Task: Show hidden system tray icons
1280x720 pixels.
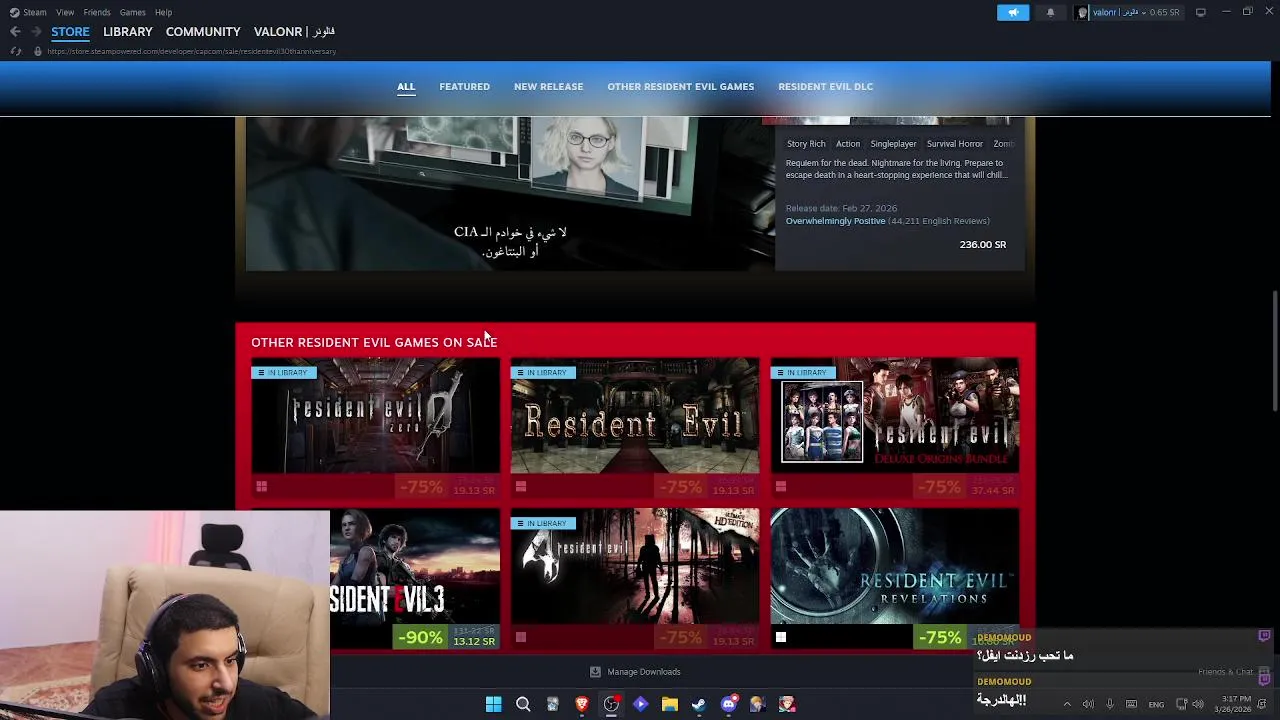Action: point(1067,704)
